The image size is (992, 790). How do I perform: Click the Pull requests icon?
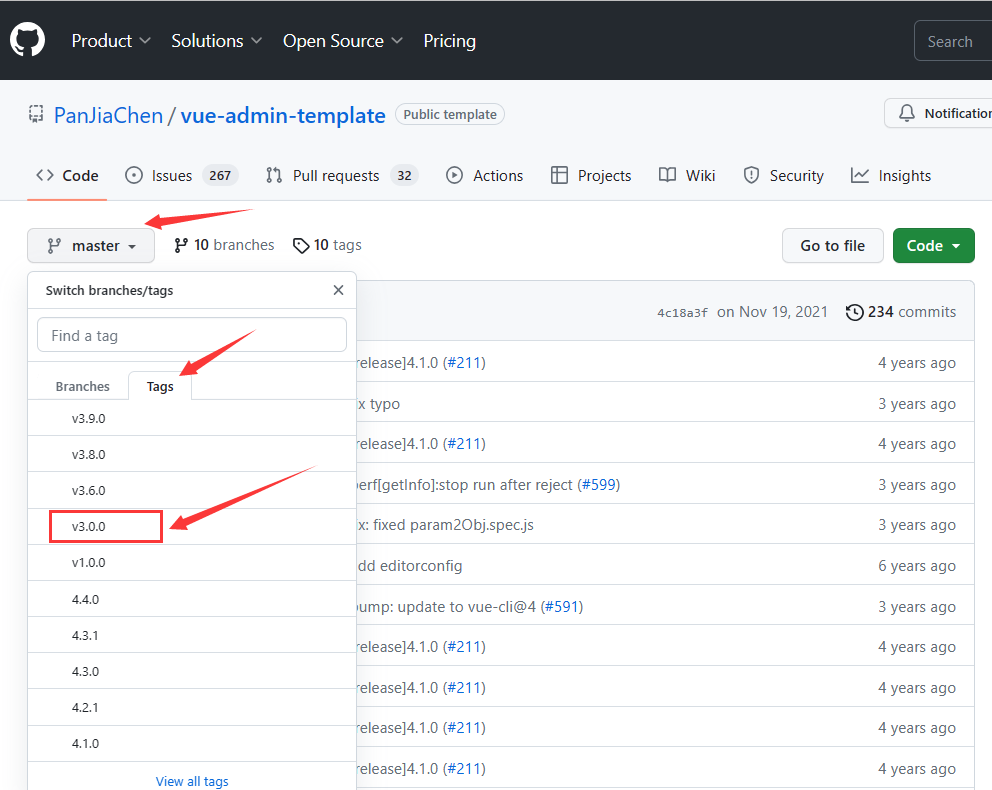tap(274, 175)
